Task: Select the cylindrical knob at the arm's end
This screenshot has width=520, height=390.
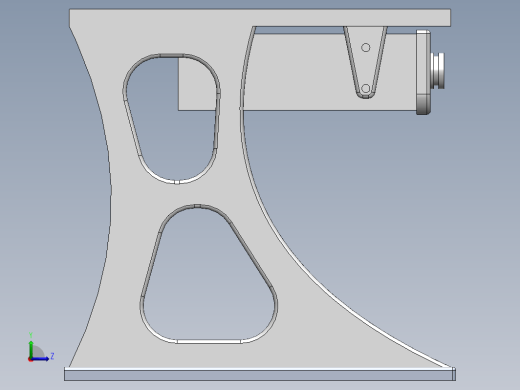Action: click(438, 71)
